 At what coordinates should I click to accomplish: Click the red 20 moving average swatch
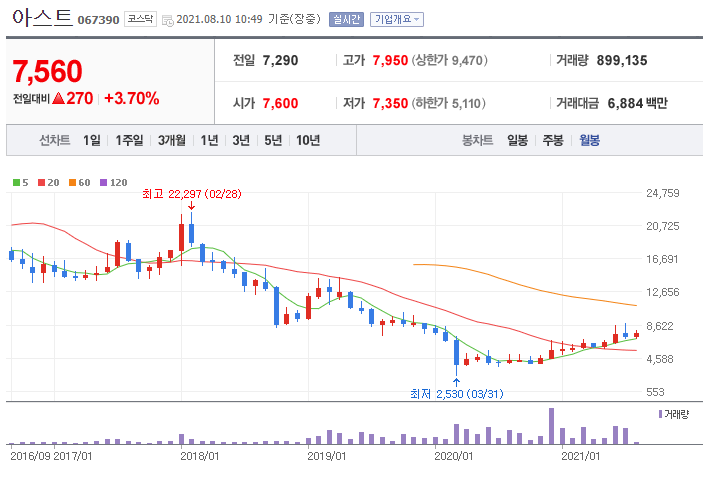pos(41,183)
